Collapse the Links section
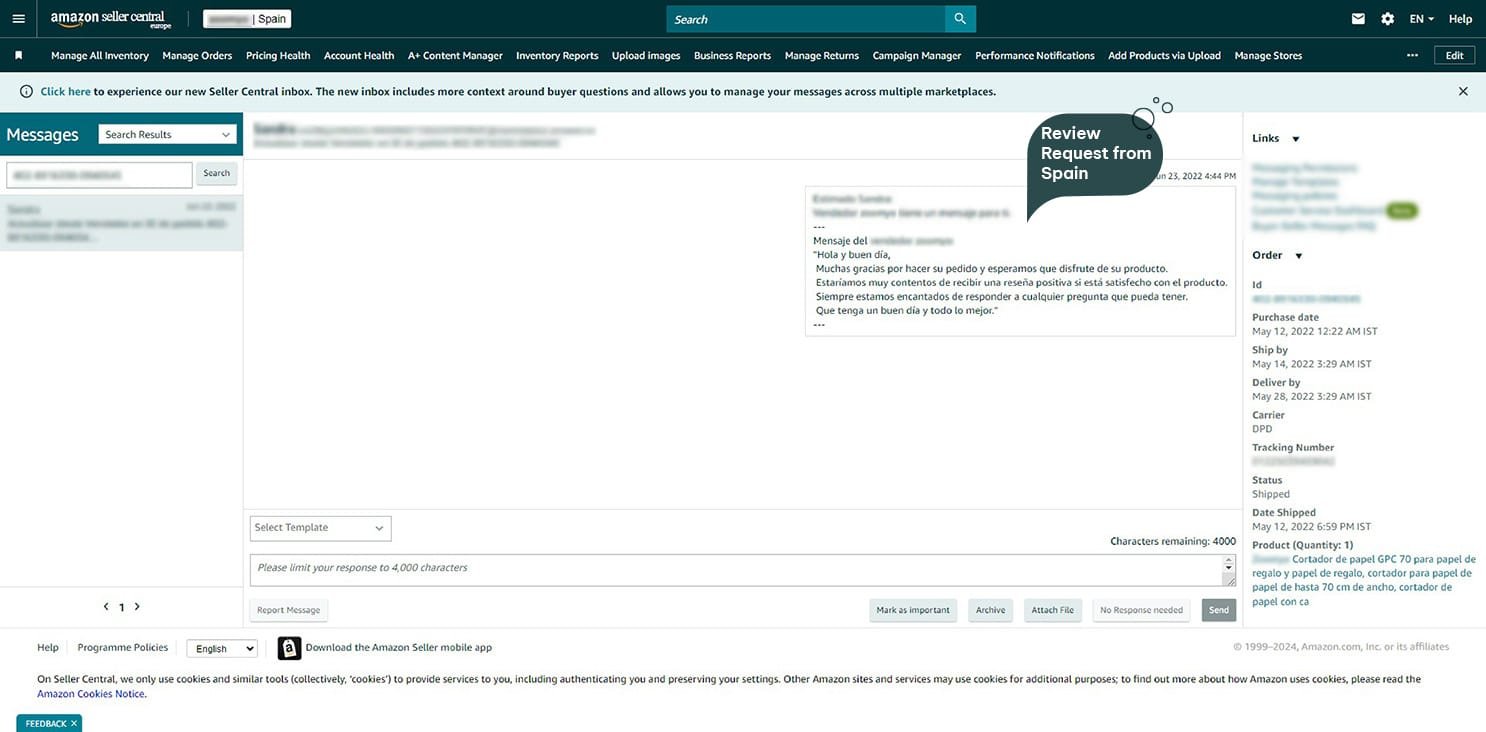1486x732 pixels. 1295,139
